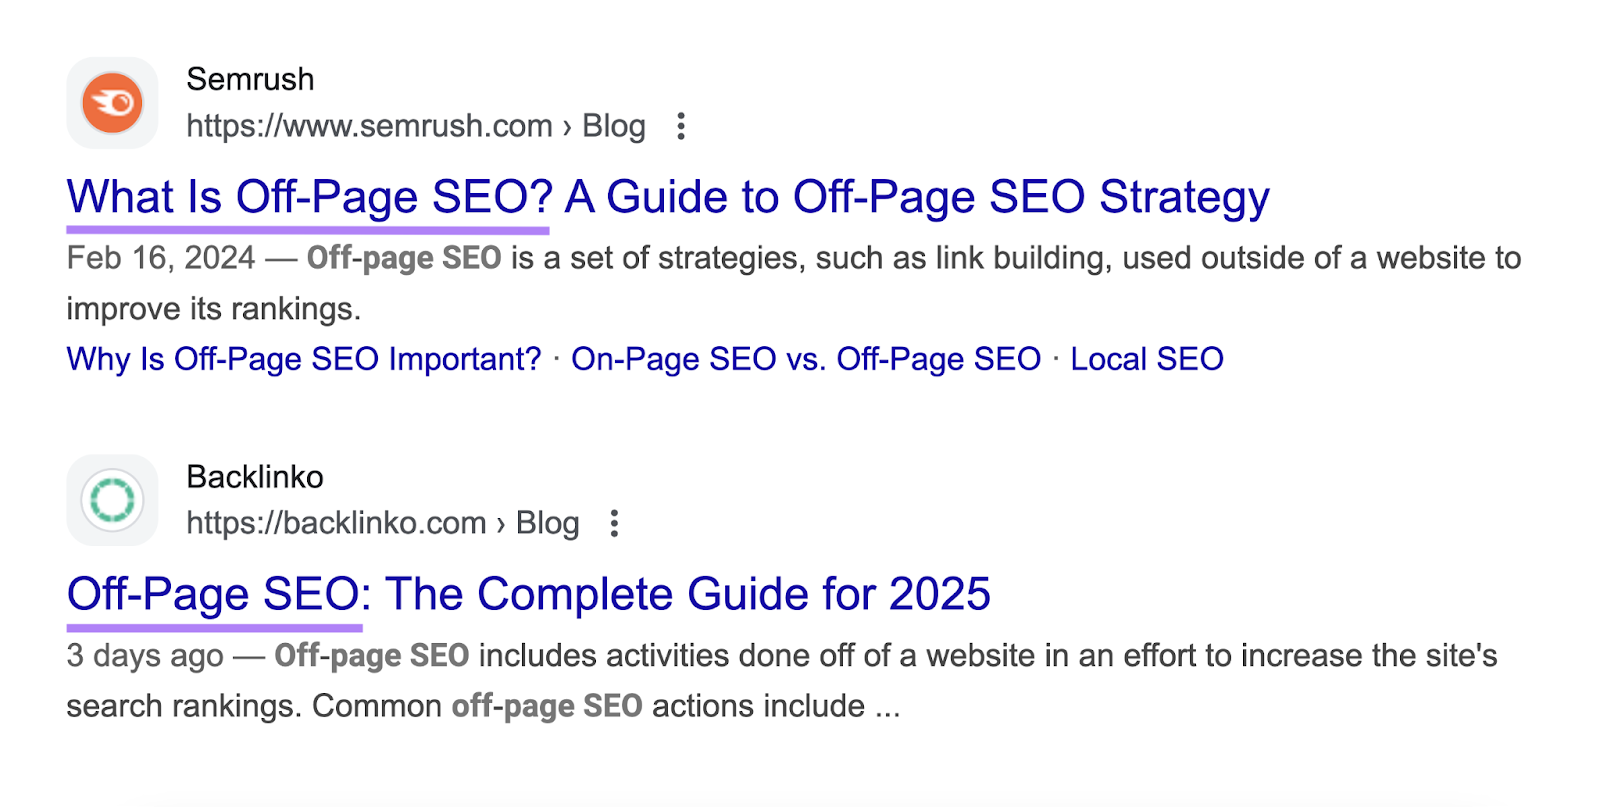1600x807 pixels.
Task: Open "Off-Page SEO: The Complete Guide for 2025"
Action: pos(527,592)
